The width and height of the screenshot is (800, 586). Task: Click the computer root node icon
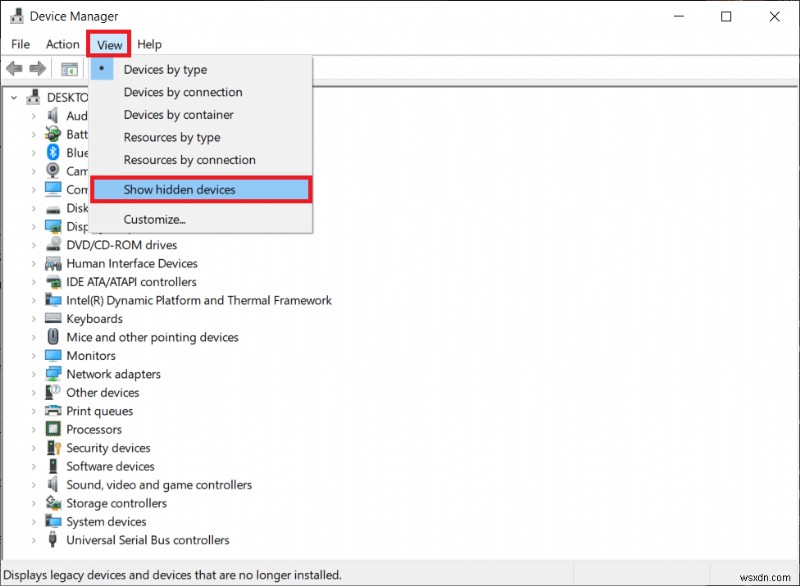(x=34, y=97)
